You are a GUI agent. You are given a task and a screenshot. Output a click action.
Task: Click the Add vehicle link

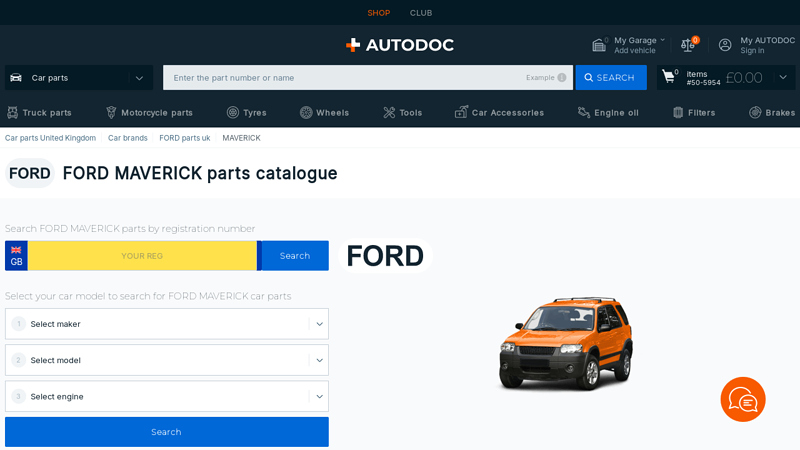click(635, 51)
